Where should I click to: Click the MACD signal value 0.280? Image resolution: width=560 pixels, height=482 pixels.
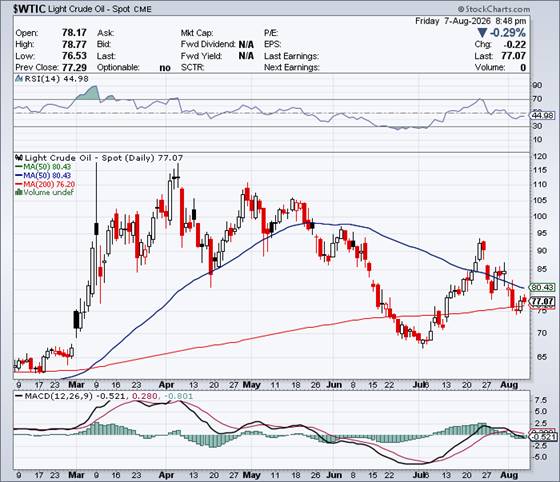pos(144,396)
